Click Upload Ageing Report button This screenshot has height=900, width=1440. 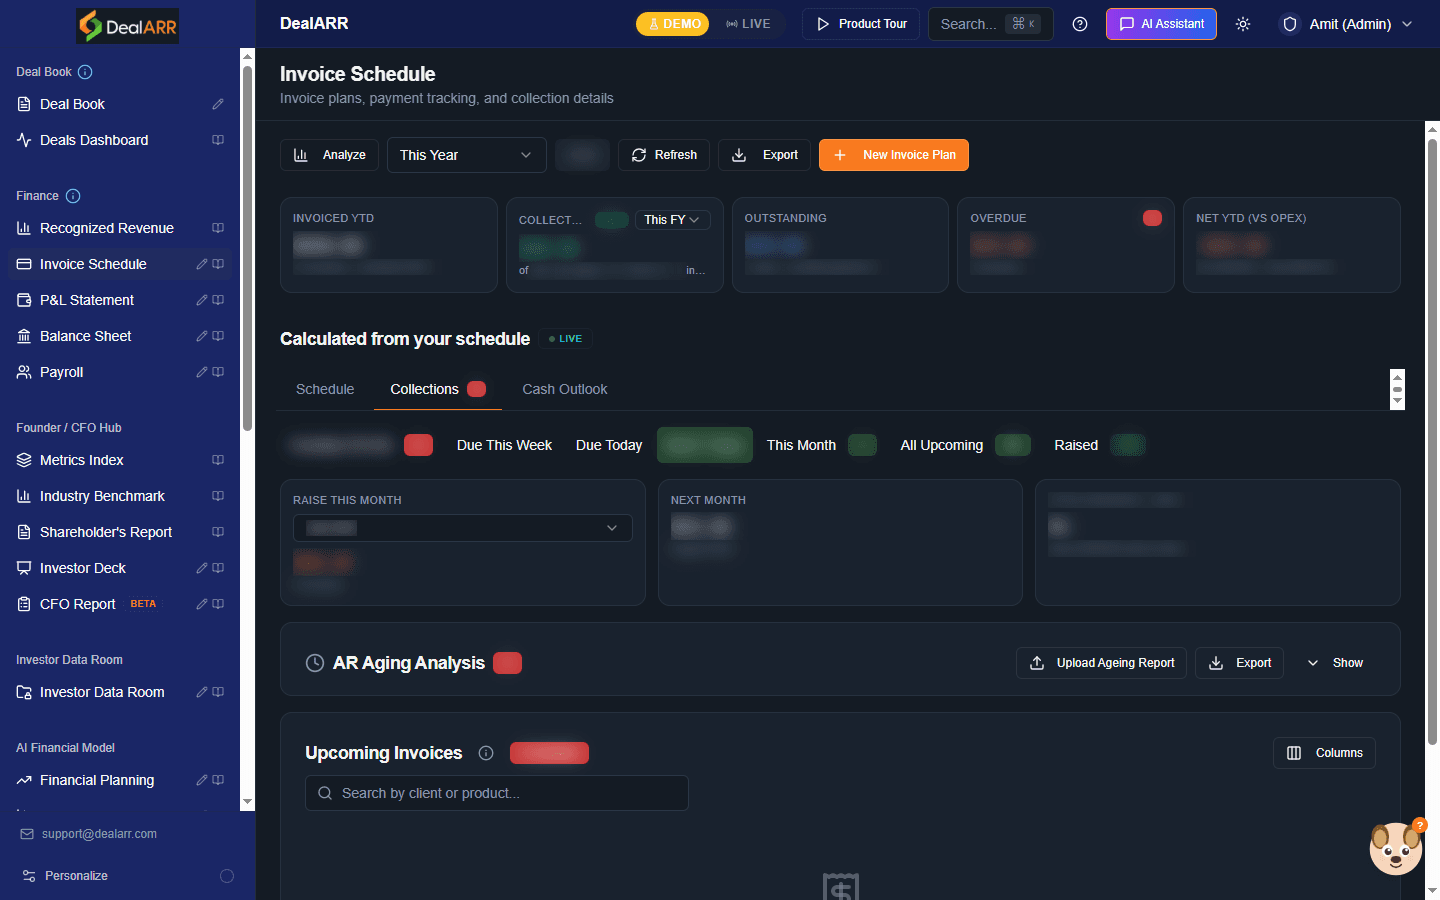[x=1101, y=663]
